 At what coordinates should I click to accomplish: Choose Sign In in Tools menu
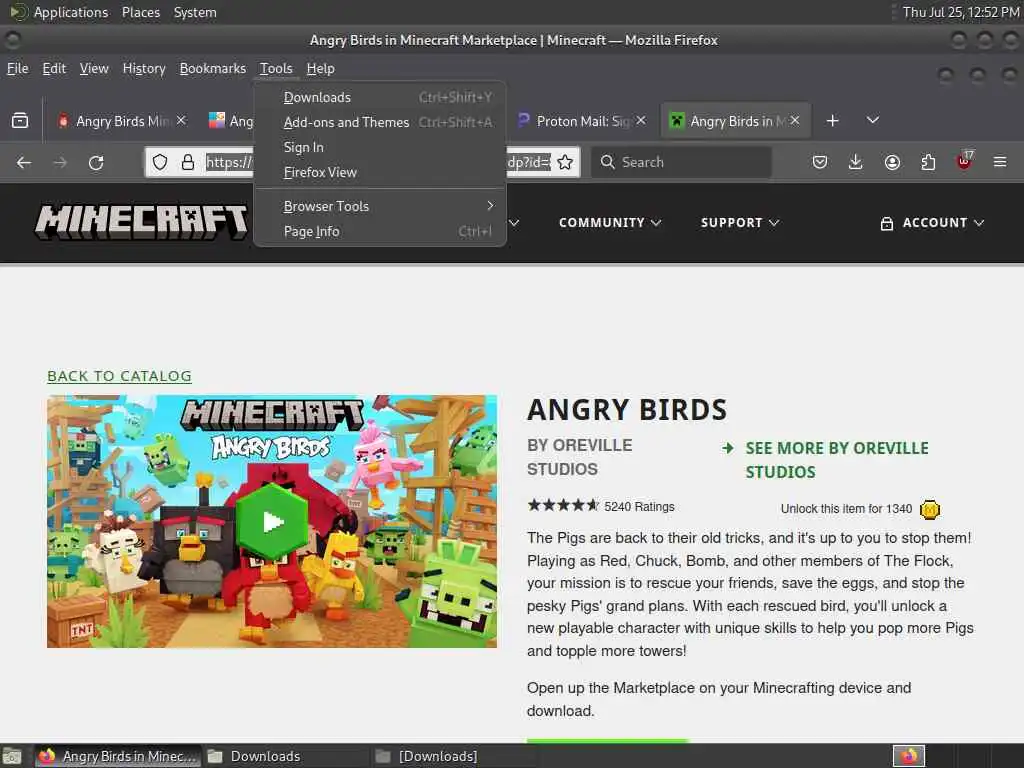[379, 147]
